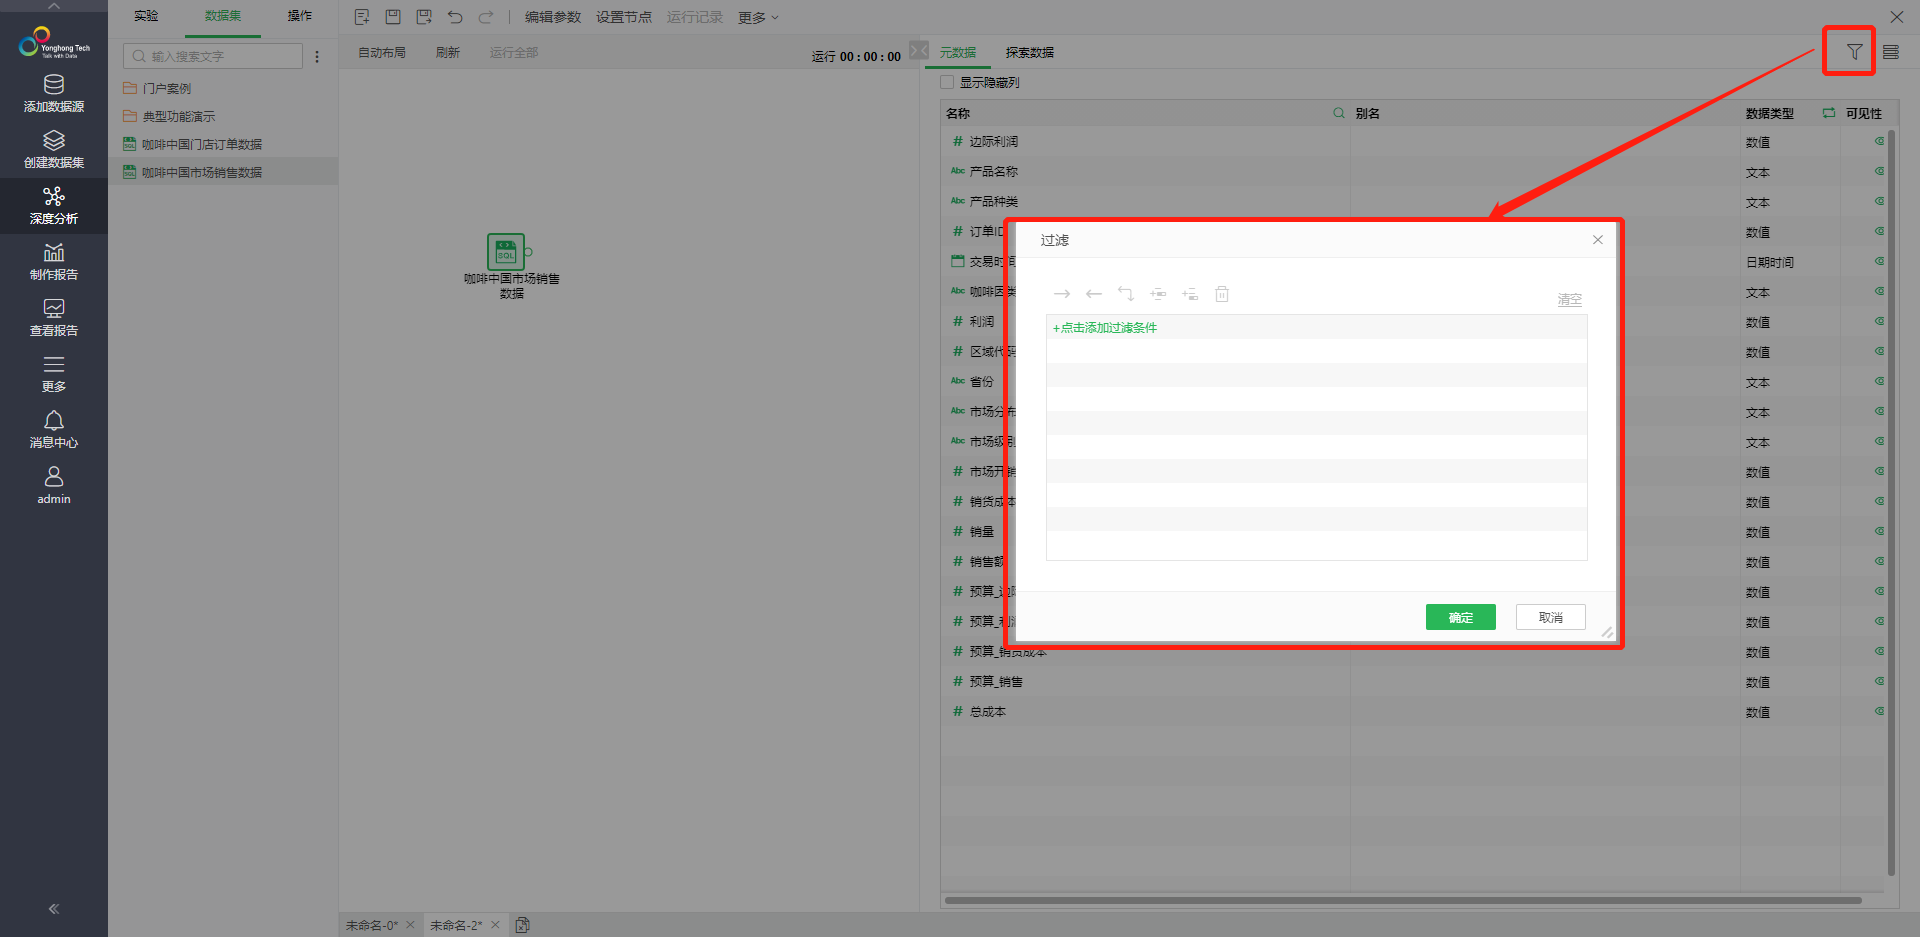The image size is (1920, 937).
Task: Click the 清空 clear link
Action: point(1570,300)
